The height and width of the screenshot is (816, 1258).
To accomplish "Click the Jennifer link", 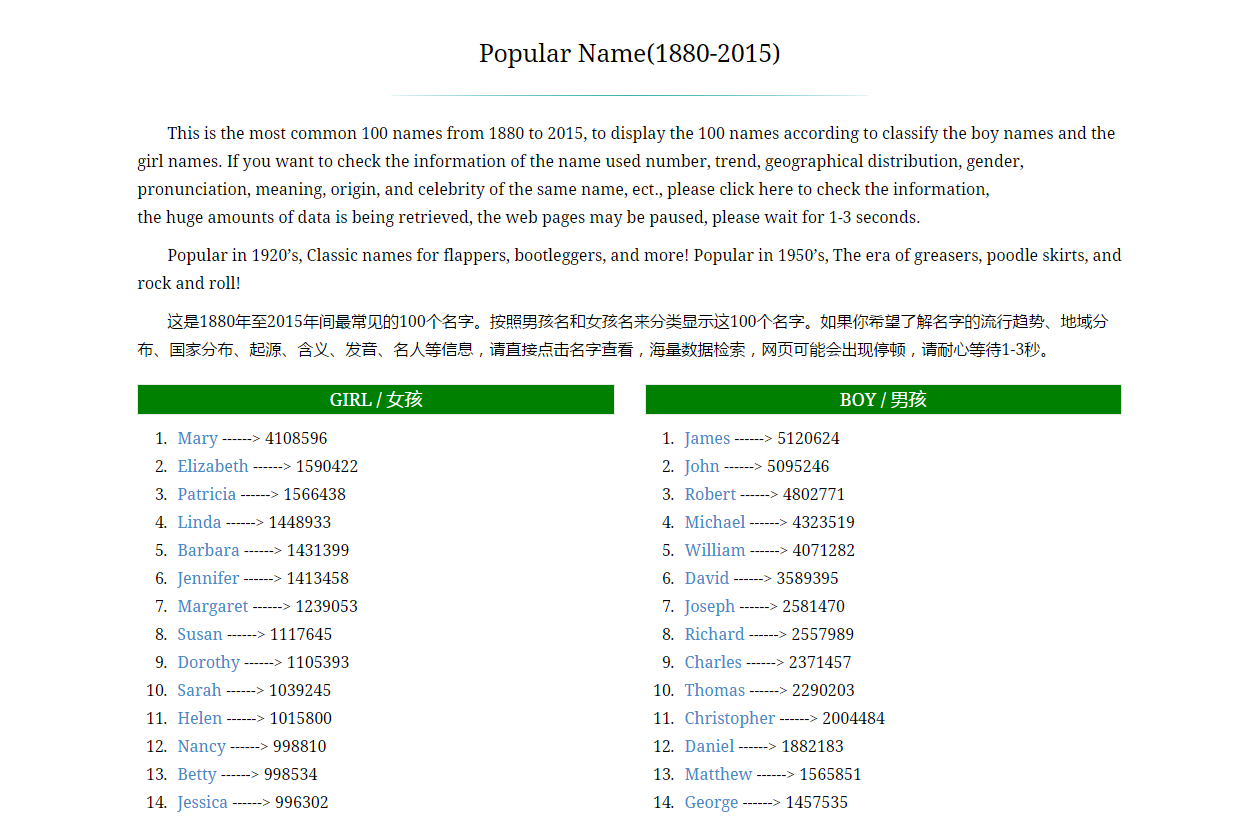I will coord(208,578).
